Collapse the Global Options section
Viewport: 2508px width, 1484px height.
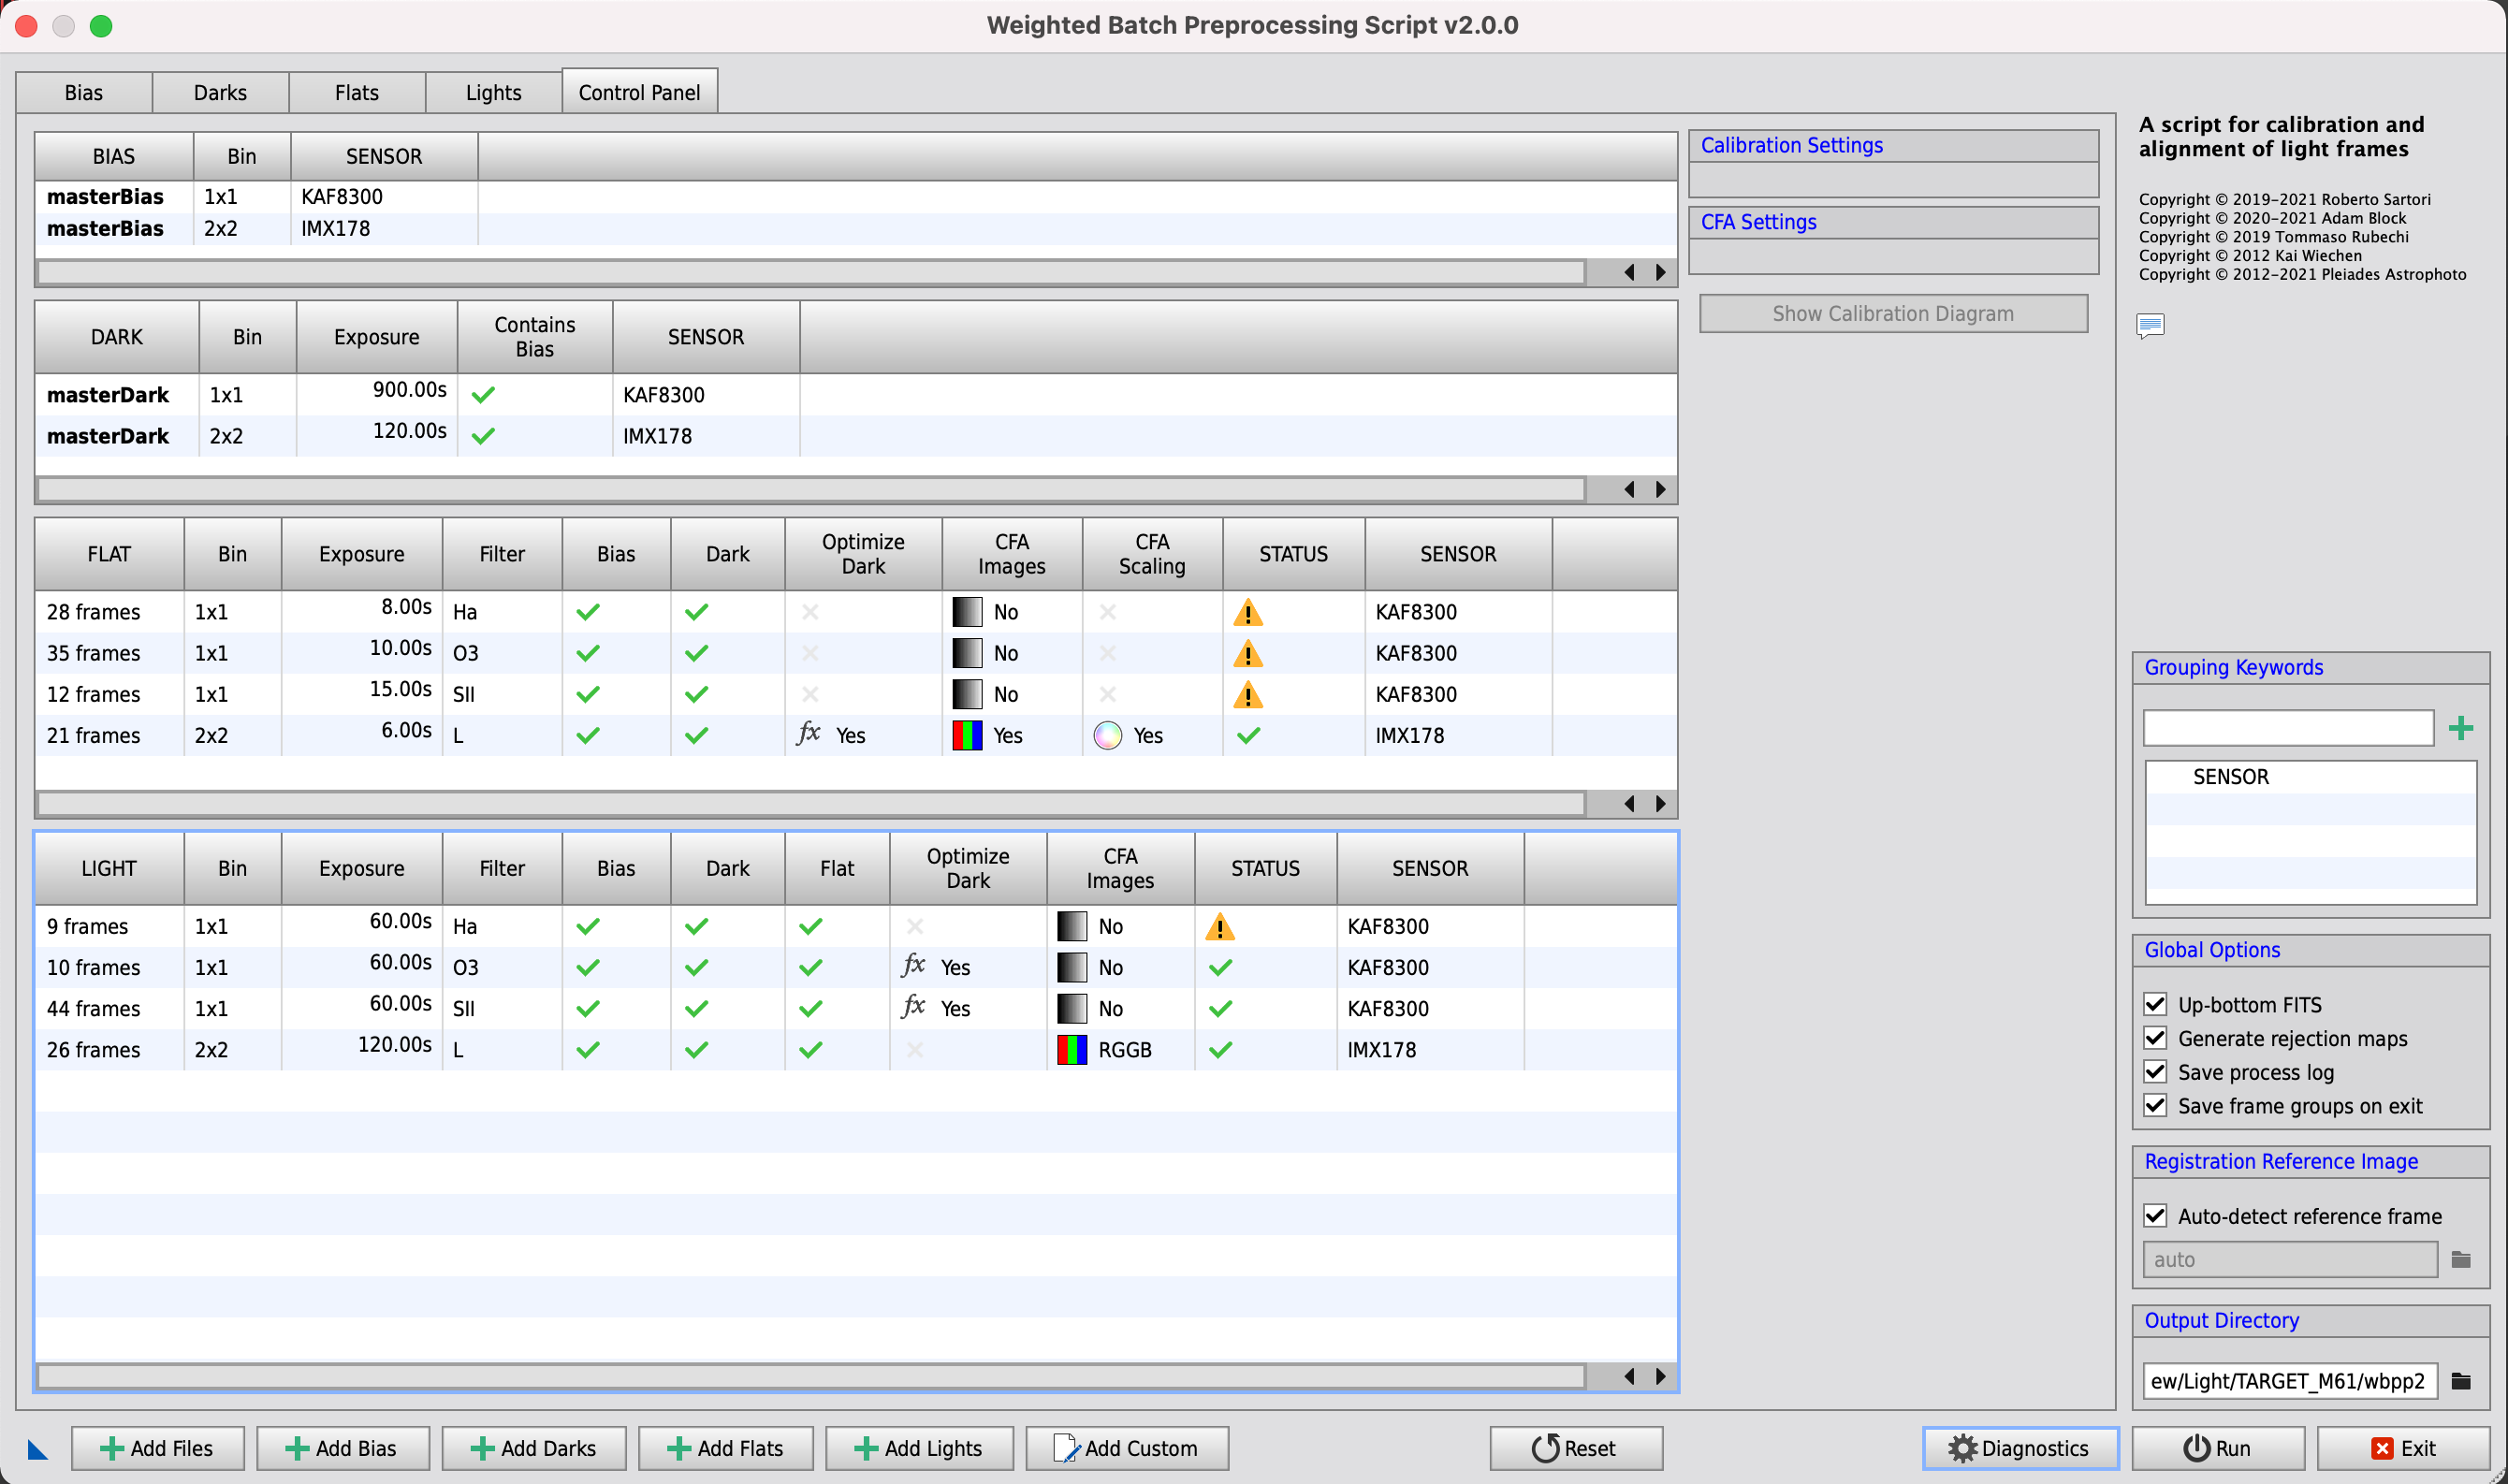[2310, 950]
